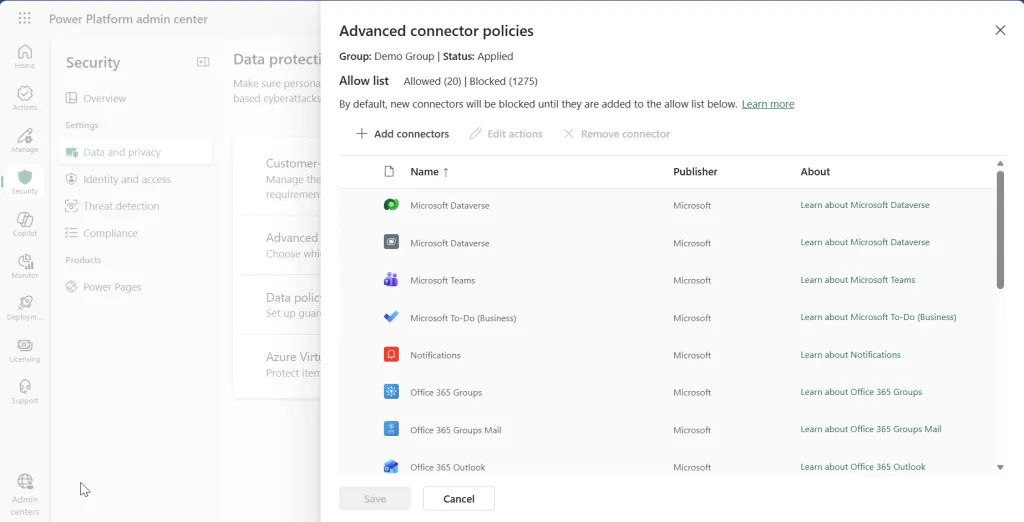The width and height of the screenshot is (1024, 522).
Task: Click the scrollbar down arrow
Action: [x=1000, y=467]
